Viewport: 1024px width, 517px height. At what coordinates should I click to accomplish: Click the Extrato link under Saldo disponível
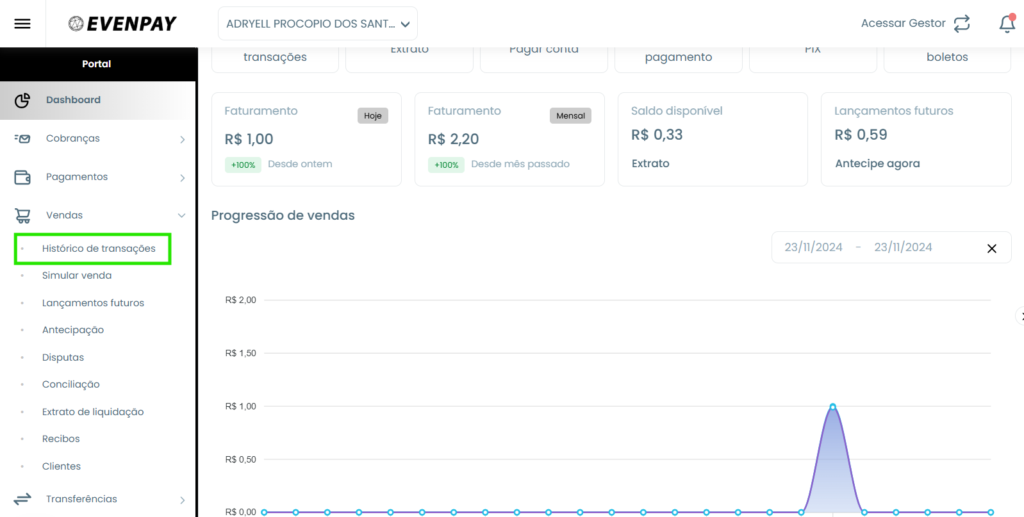(x=650, y=163)
